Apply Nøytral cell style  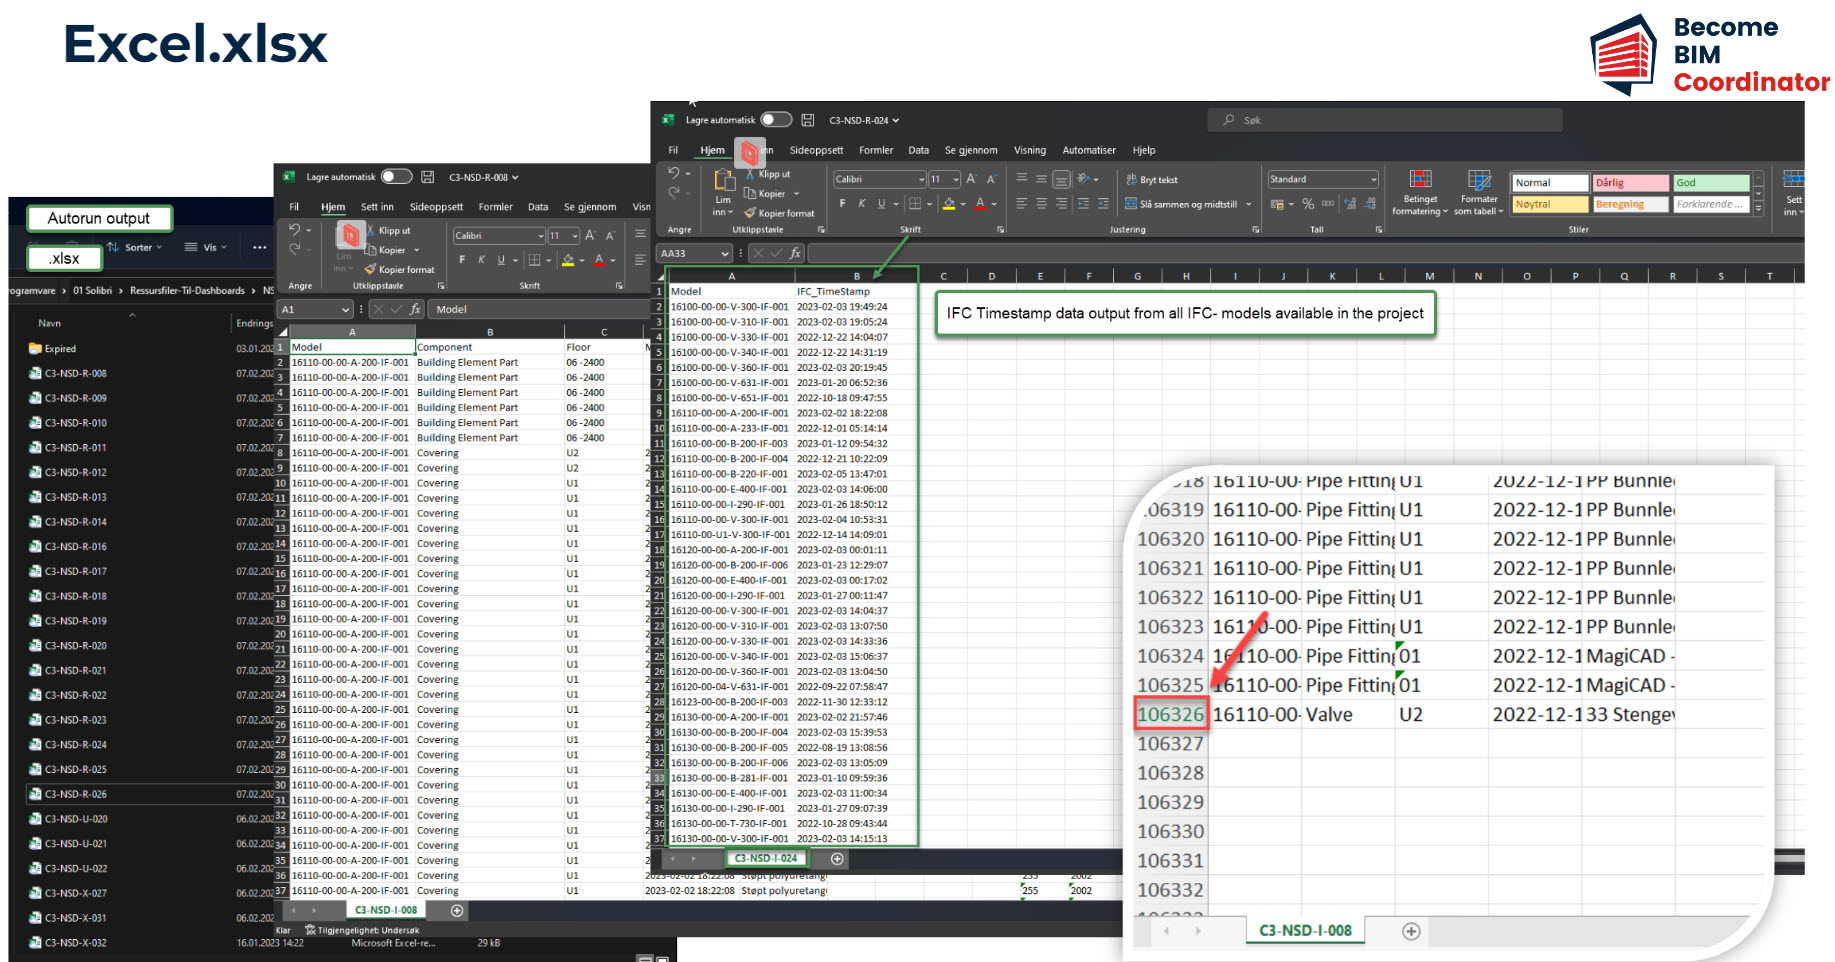[1550, 204]
